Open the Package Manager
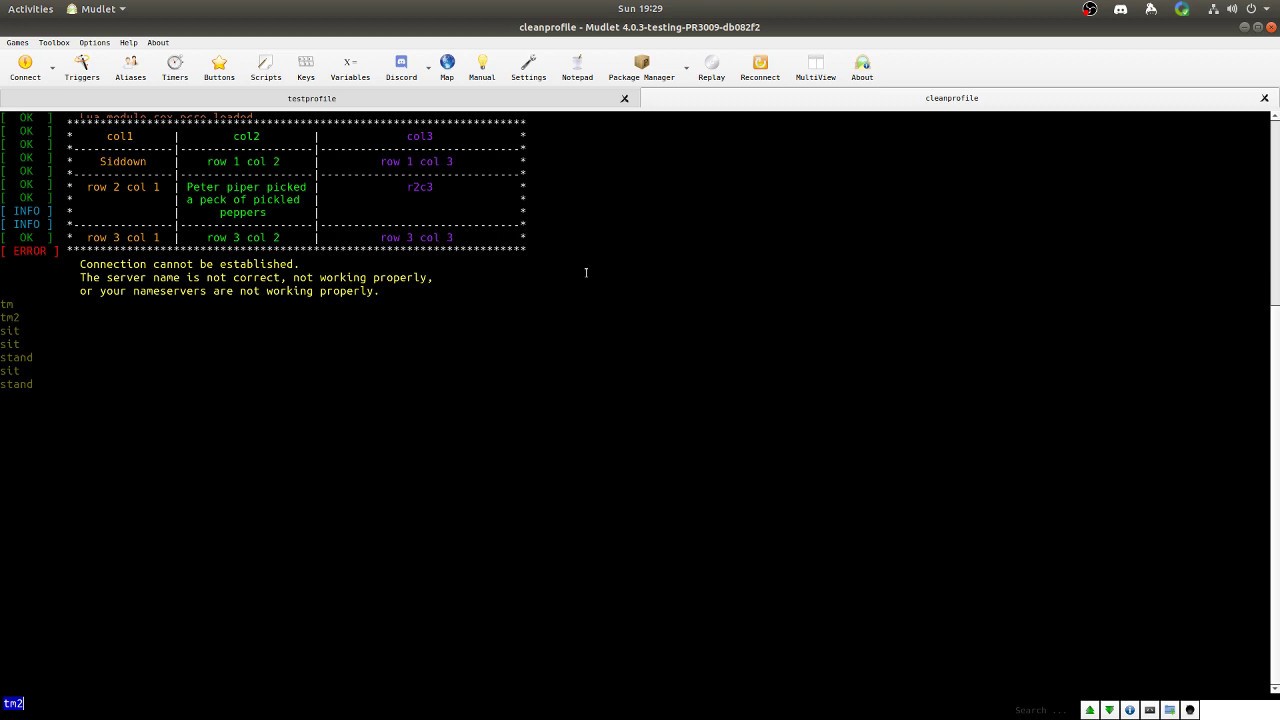 pyautogui.click(x=642, y=67)
